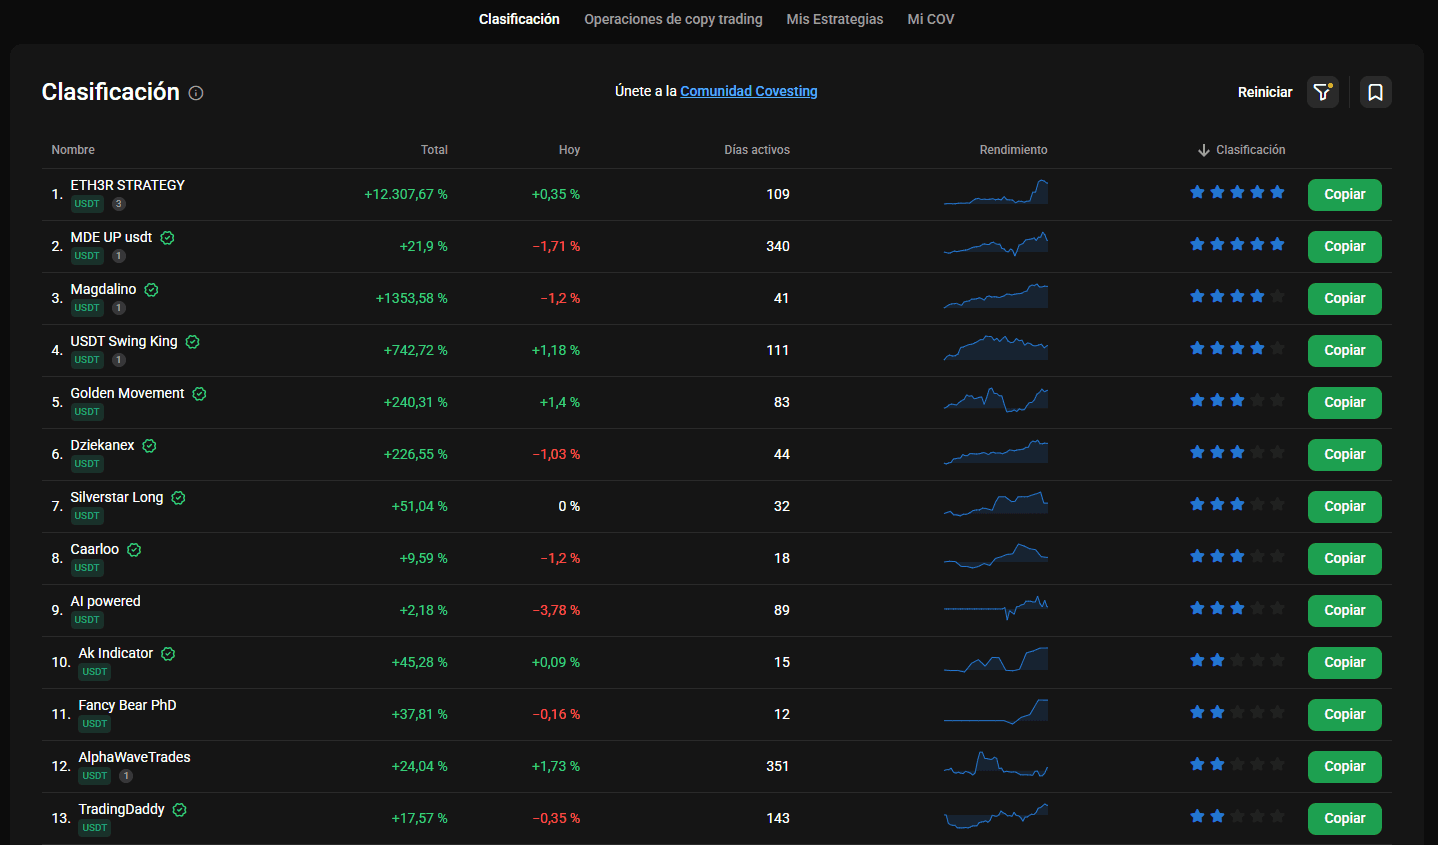Open the filter icon next to Reiniciar

(1323, 92)
